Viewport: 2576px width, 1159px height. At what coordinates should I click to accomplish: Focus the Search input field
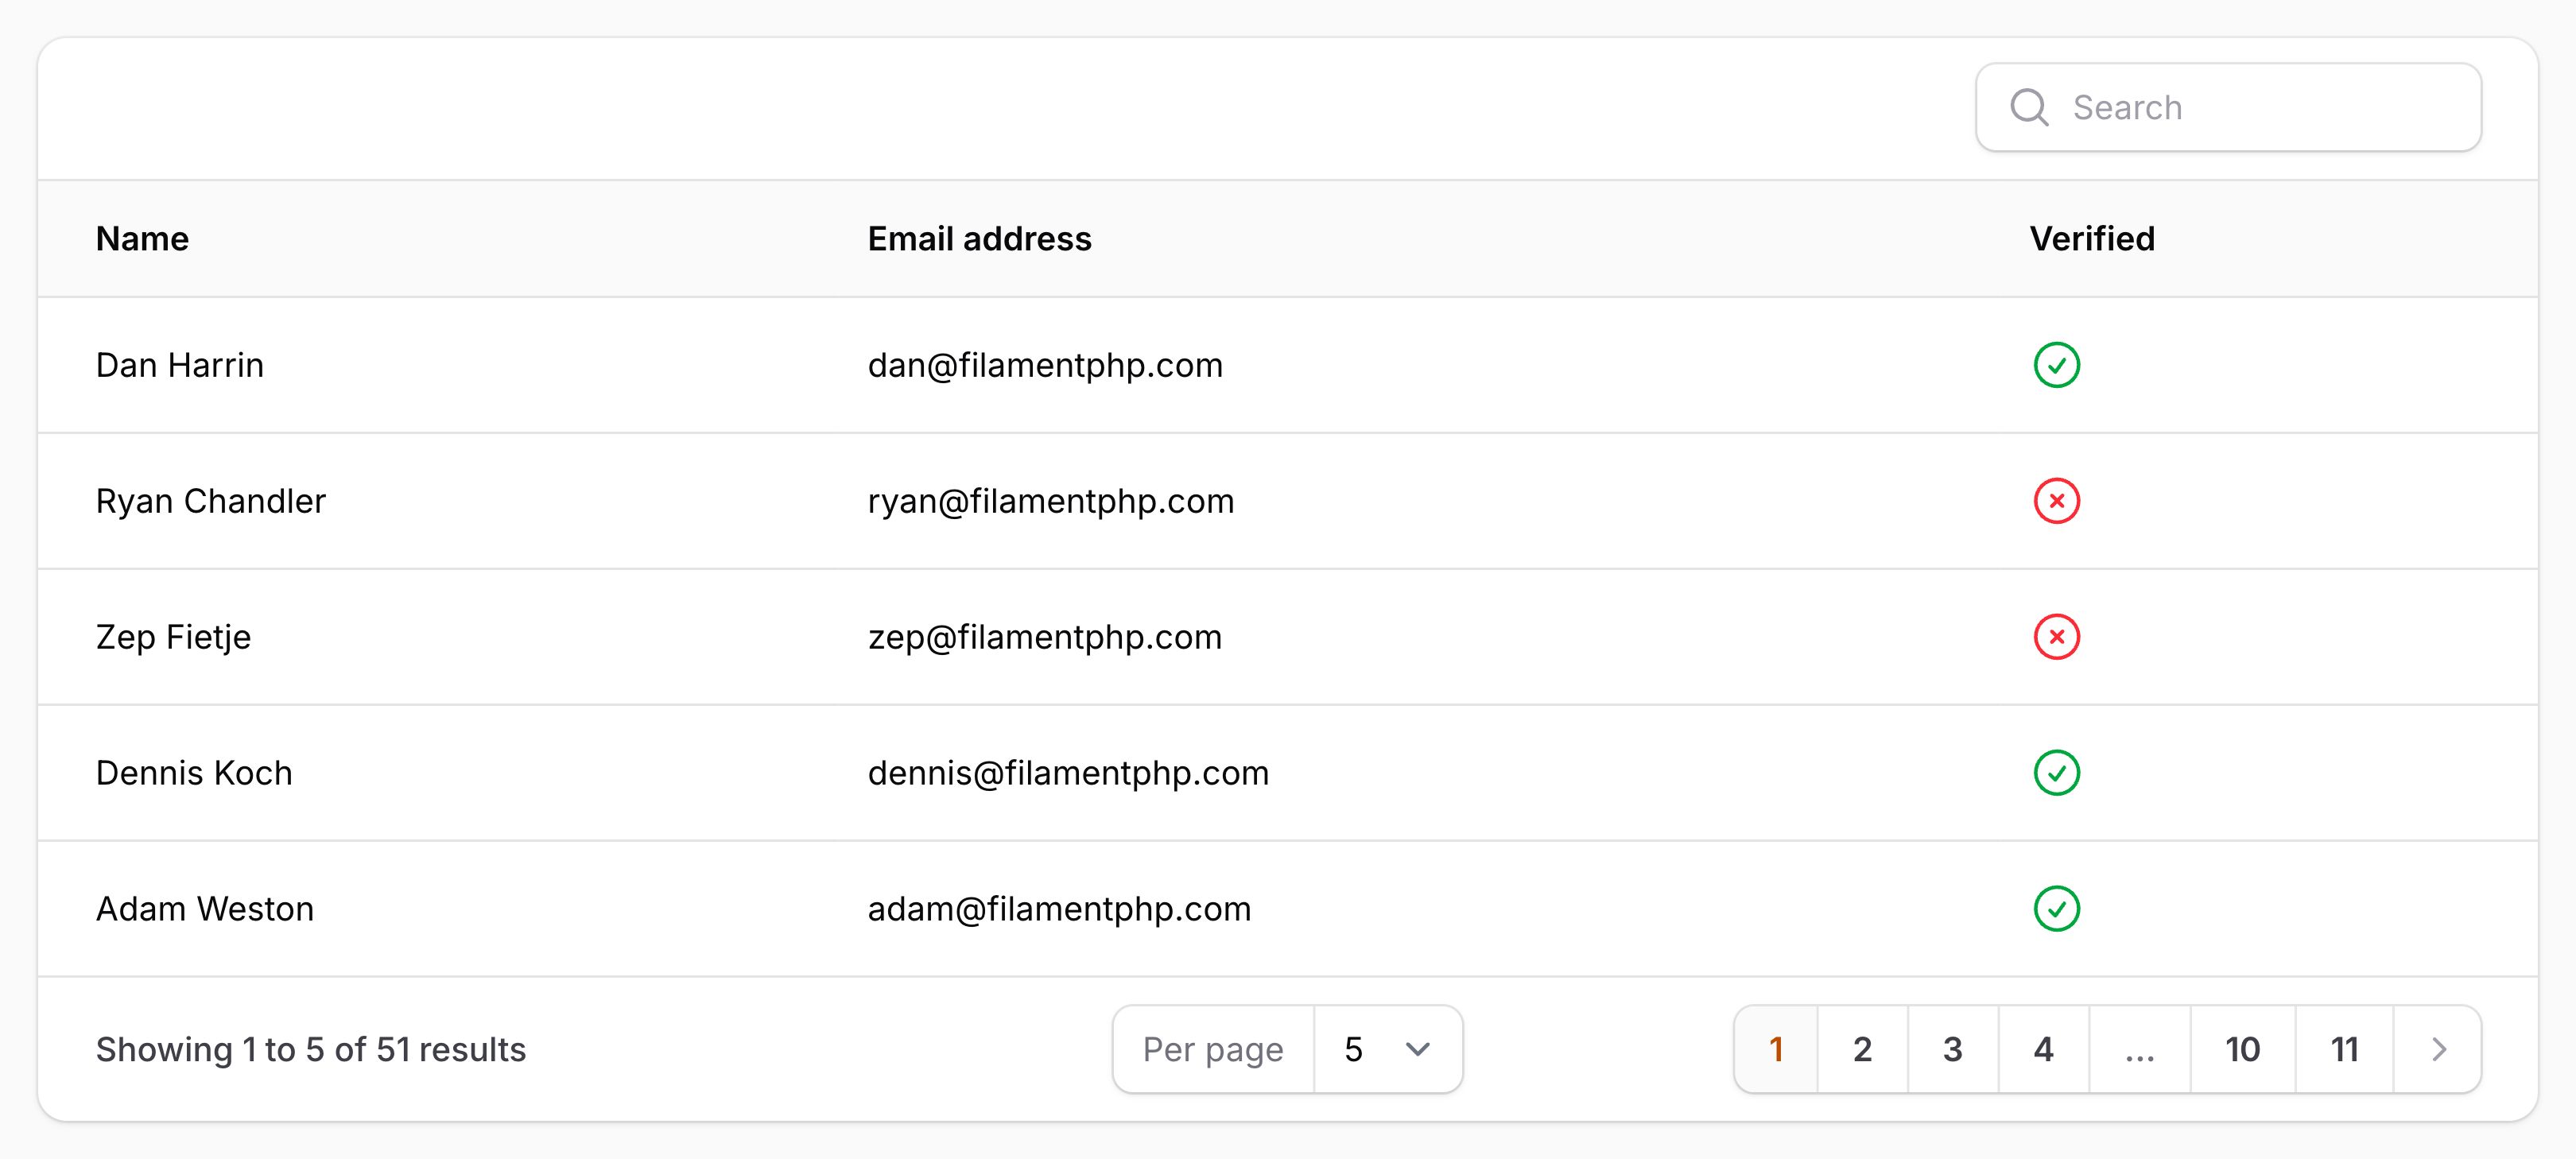[x=2228, y=107]
